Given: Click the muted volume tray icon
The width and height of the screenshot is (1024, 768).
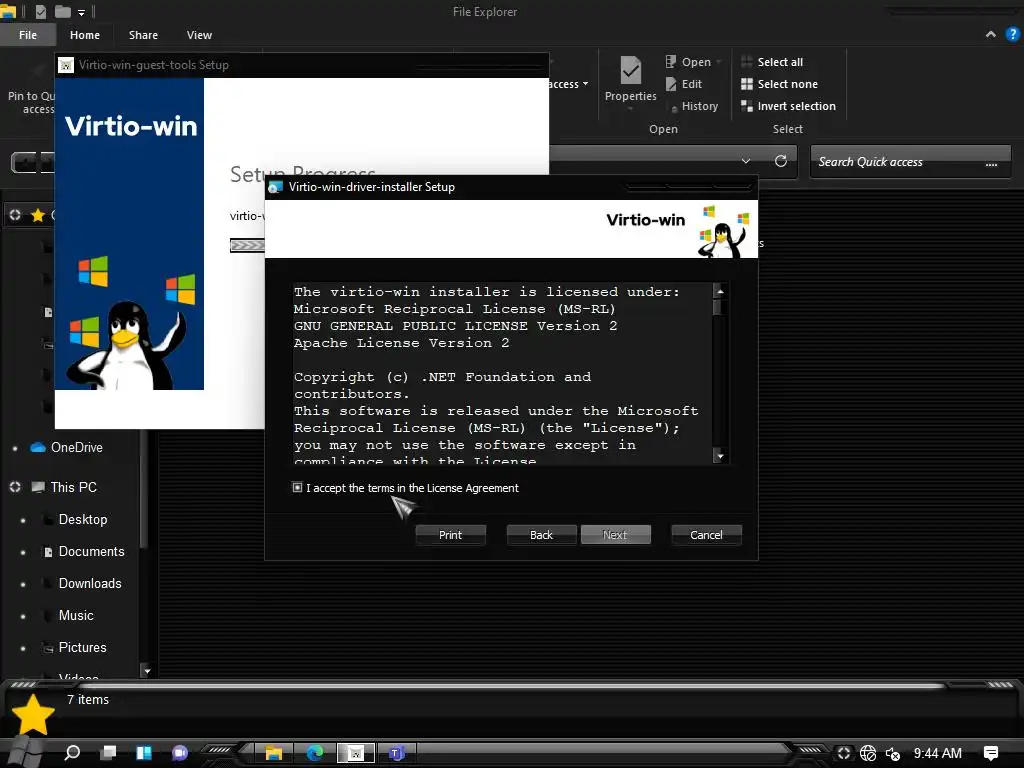Looking at the screenshot, I should tap(893, 754).
